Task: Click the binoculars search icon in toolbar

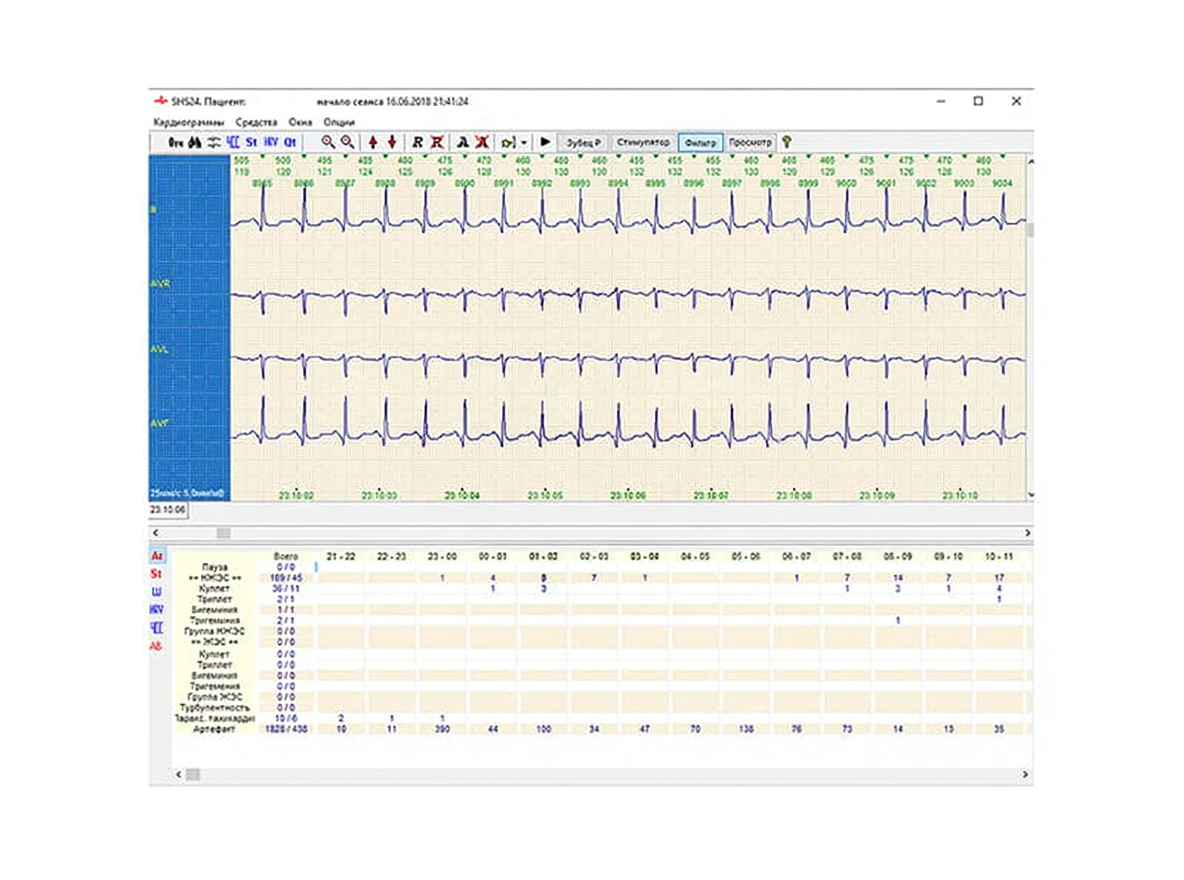Action: (x=194, y=142)
